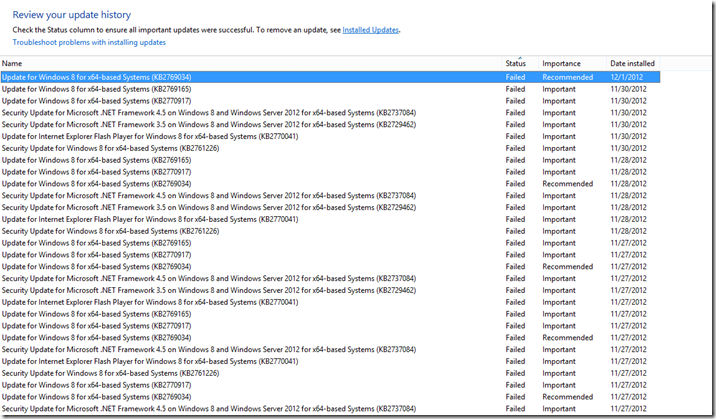This screenshot has height=419, width=716.
Task: Sort by the Status column header
Action: 520,63
